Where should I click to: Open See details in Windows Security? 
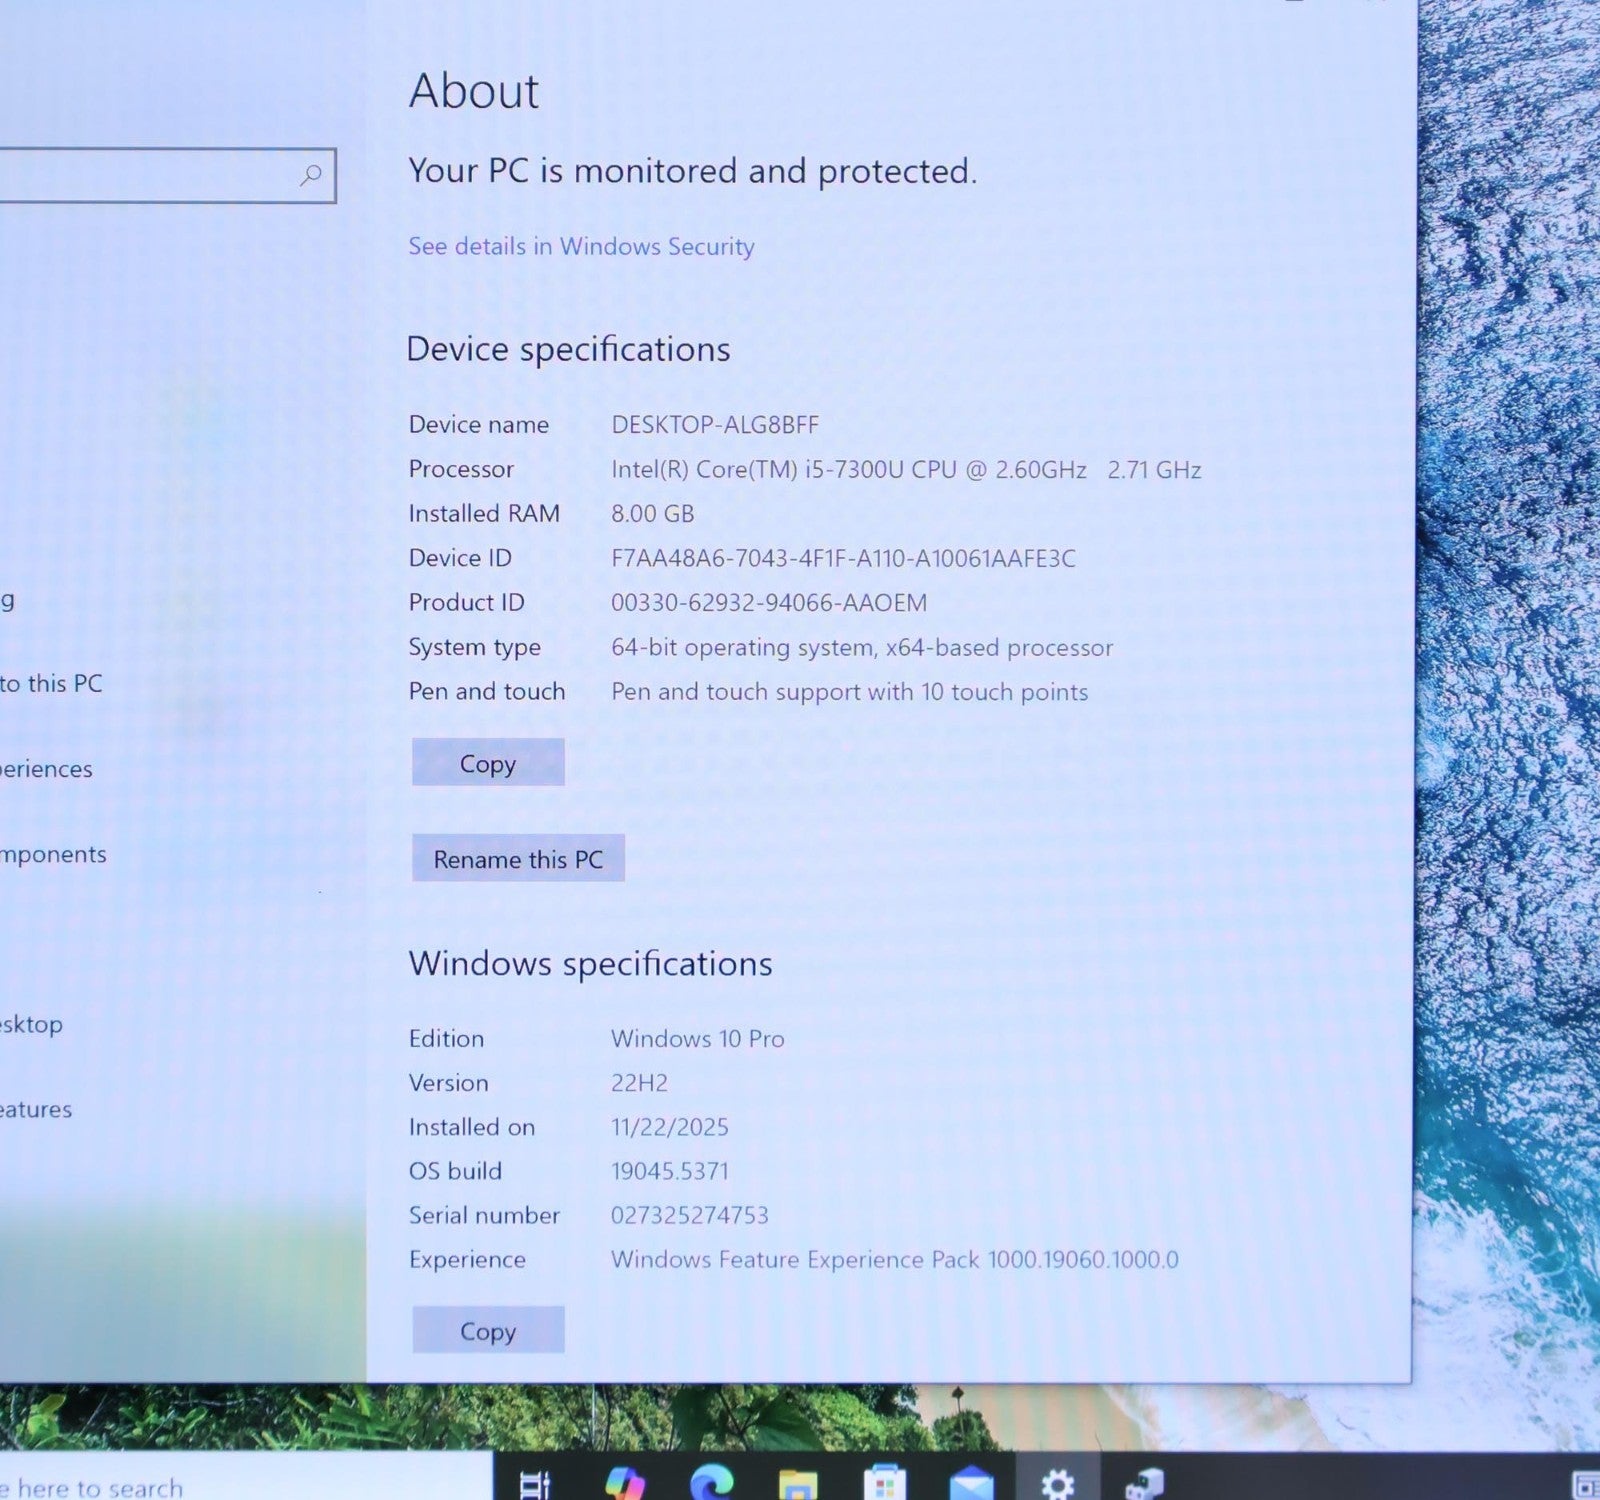point(580,246)
